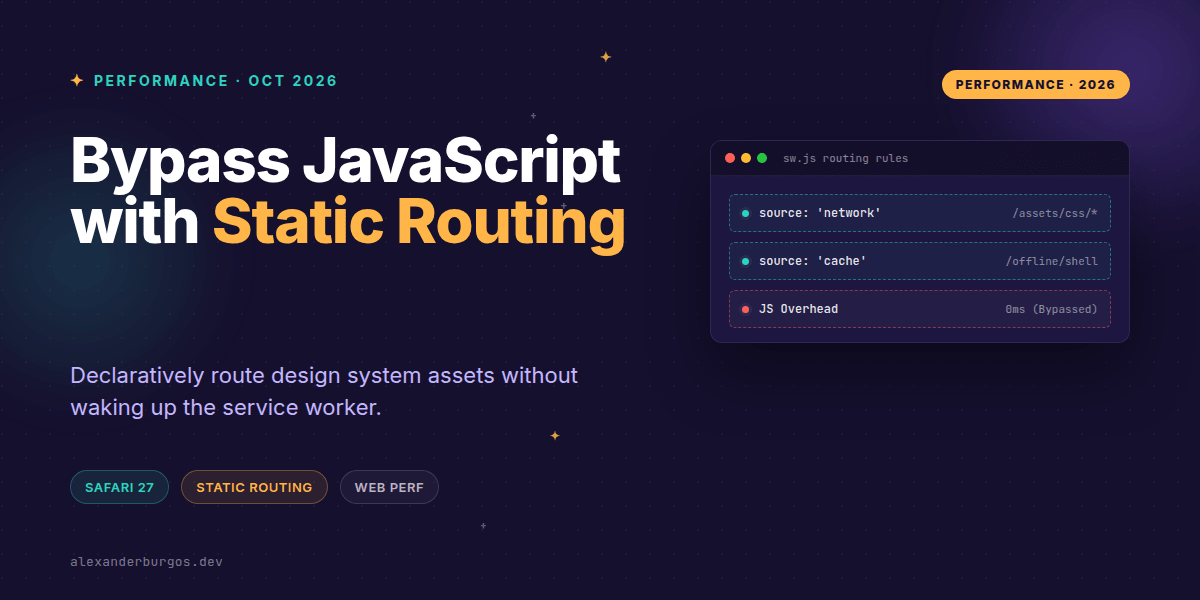Click the teal dot beside source: 'cache'
This screenshot has height=600, width=1200.
[745, 261]
